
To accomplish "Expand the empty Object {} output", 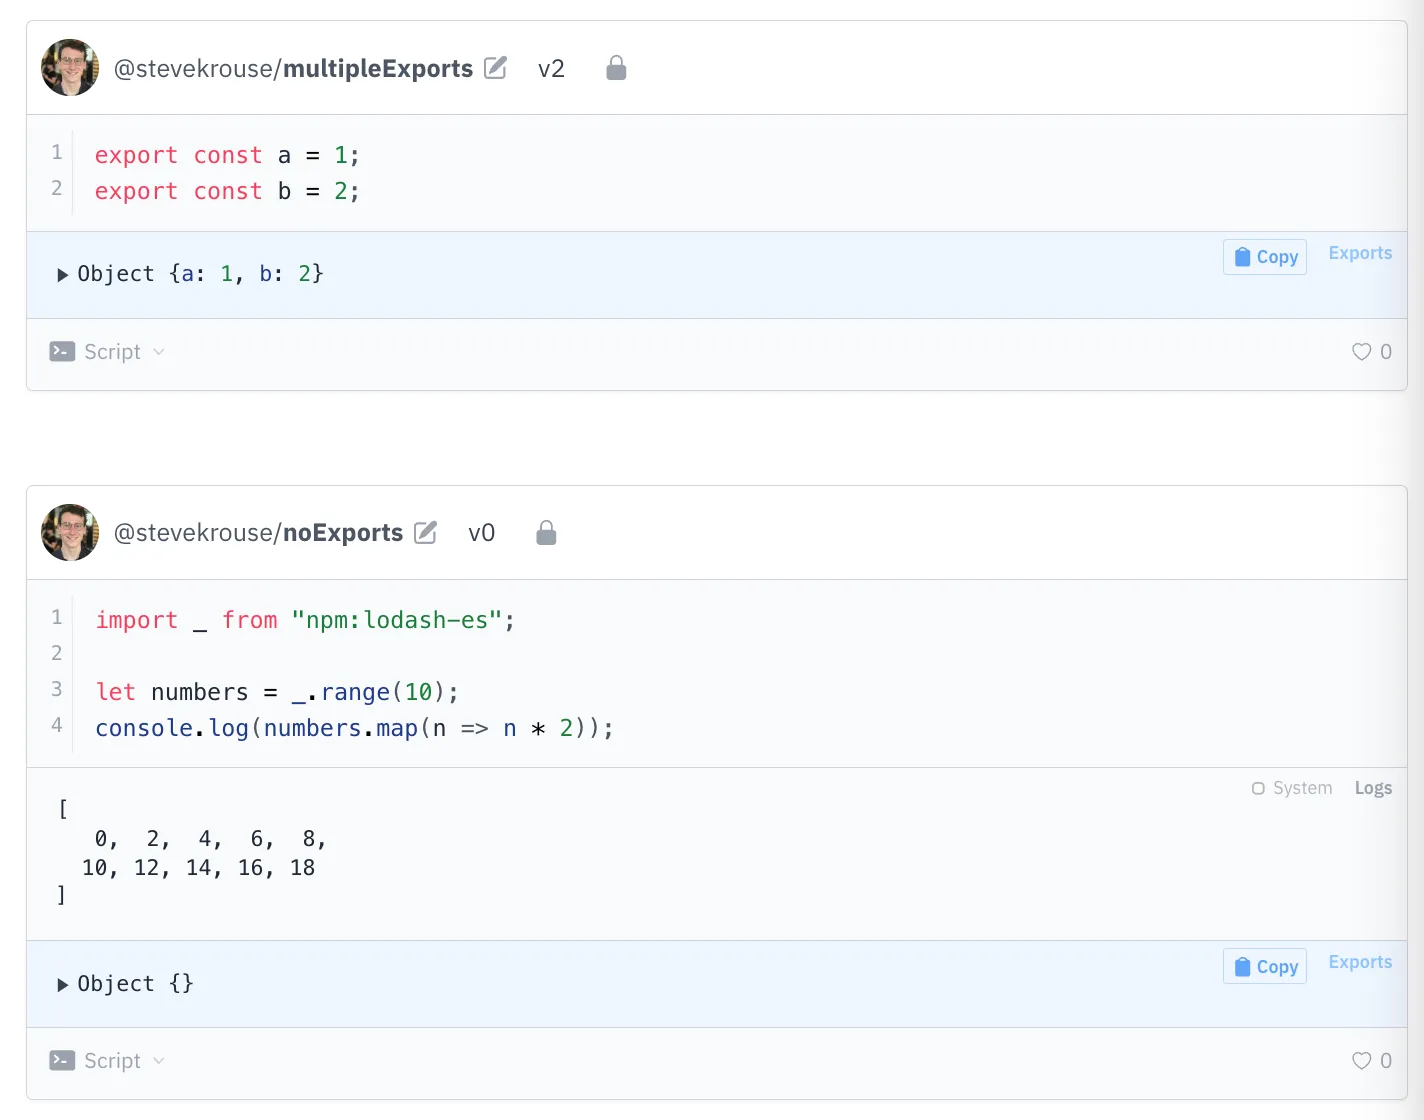I will (x=63, y=984).
